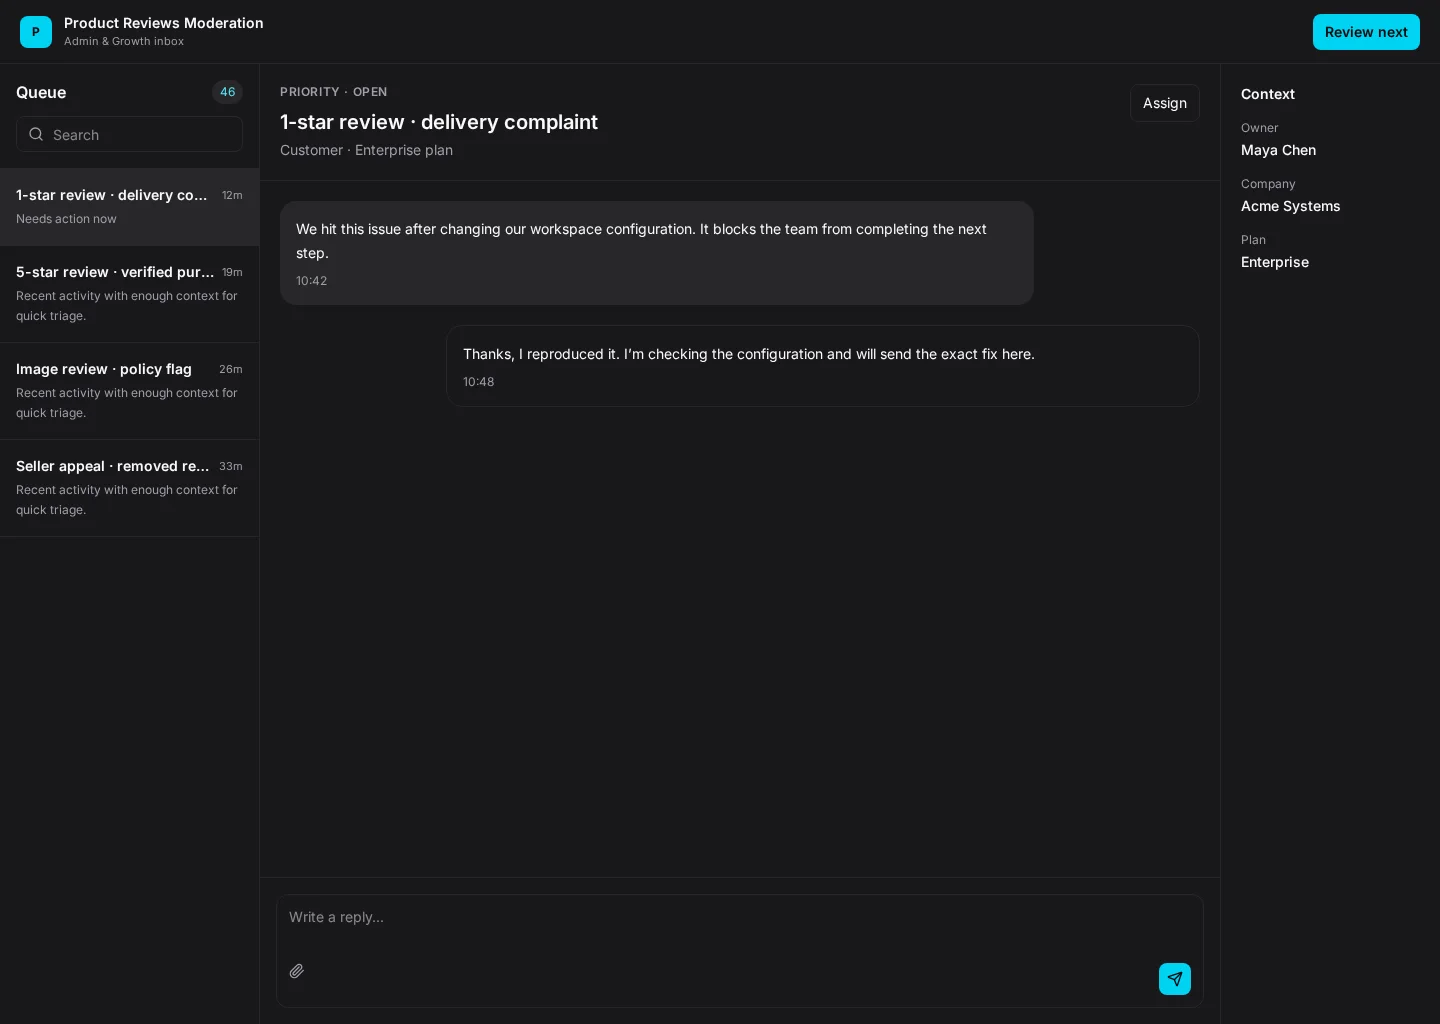Click the Review next button
This screenshot has height=1024, width=1440.
click(1366, 32)
